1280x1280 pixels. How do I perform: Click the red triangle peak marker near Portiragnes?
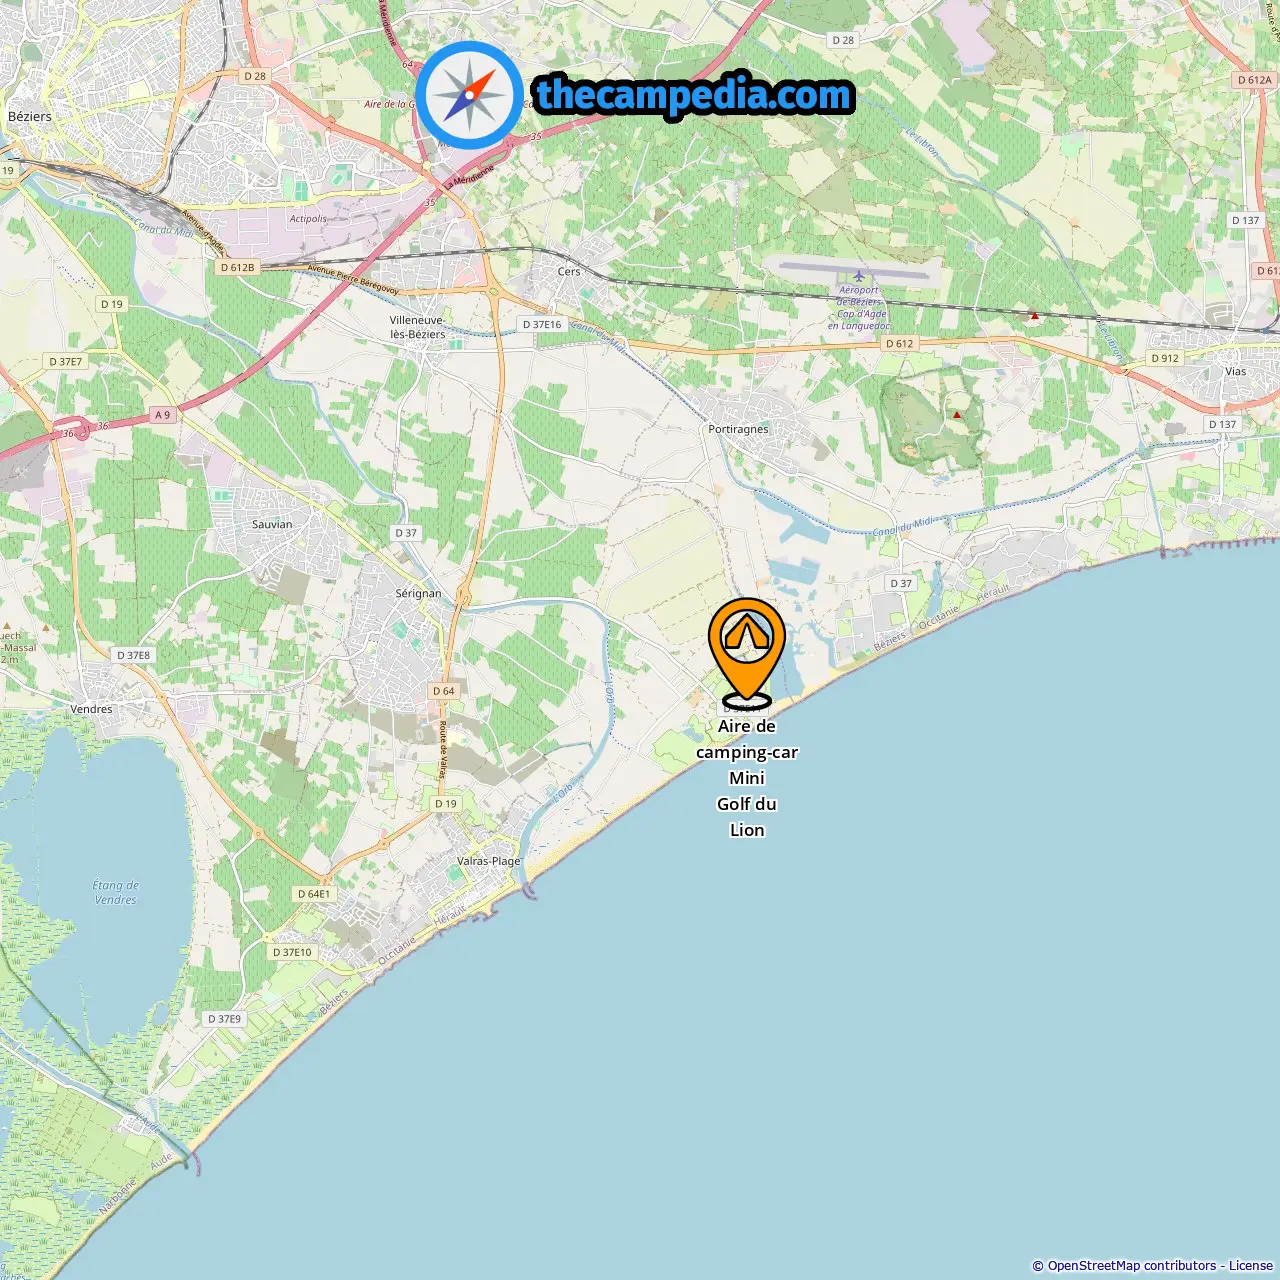point(957,414)
